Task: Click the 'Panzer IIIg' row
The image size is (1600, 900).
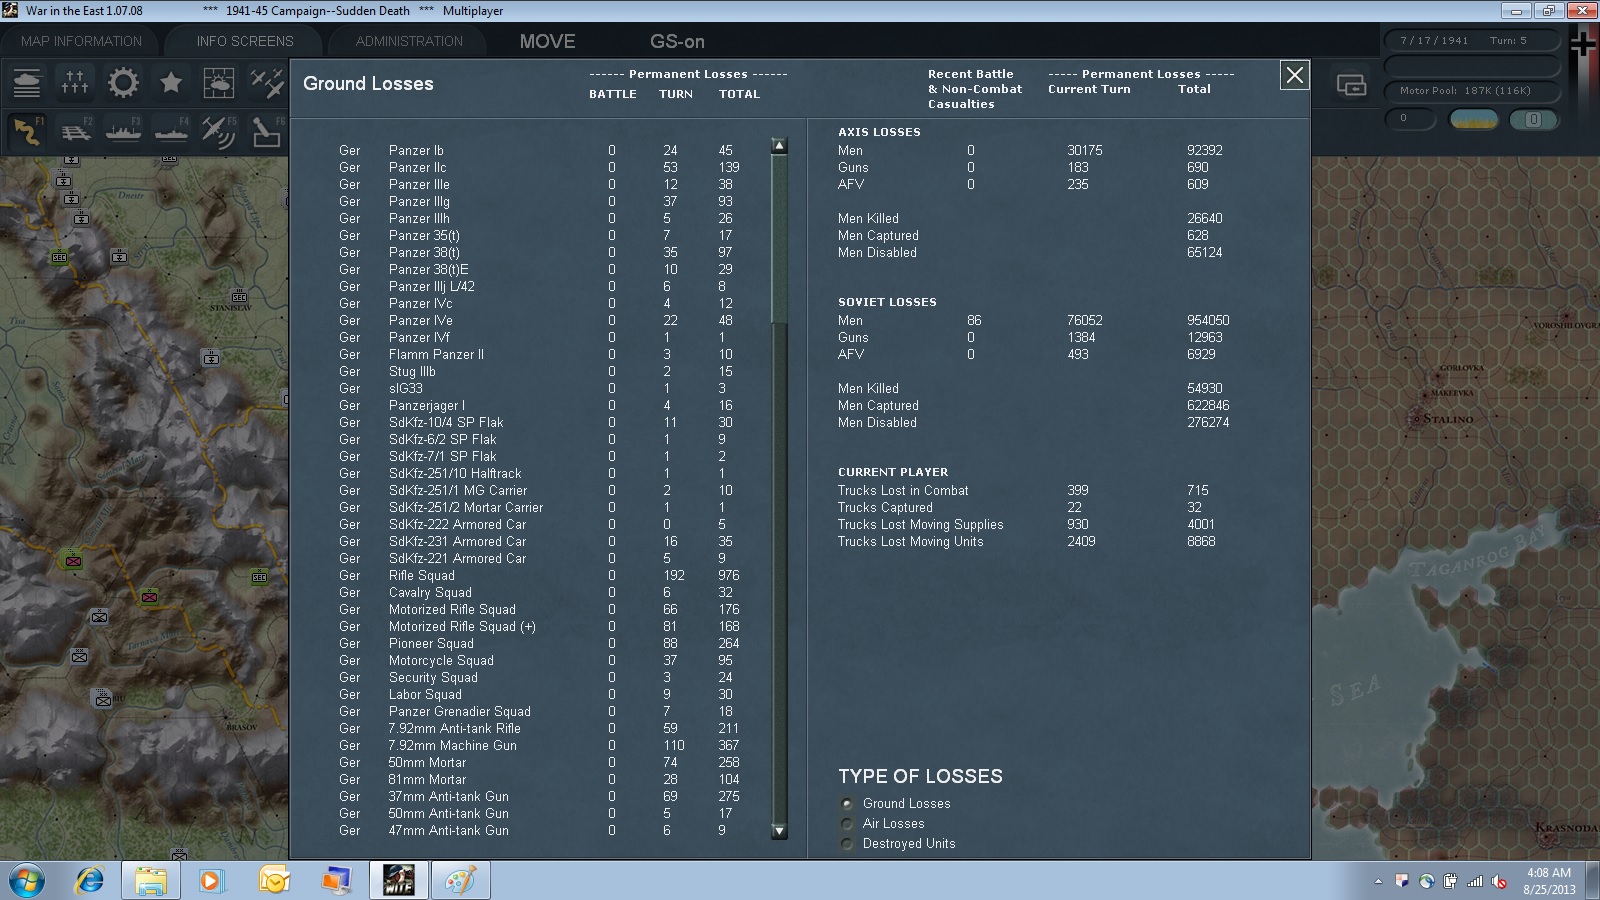Action: pos(540,201)
